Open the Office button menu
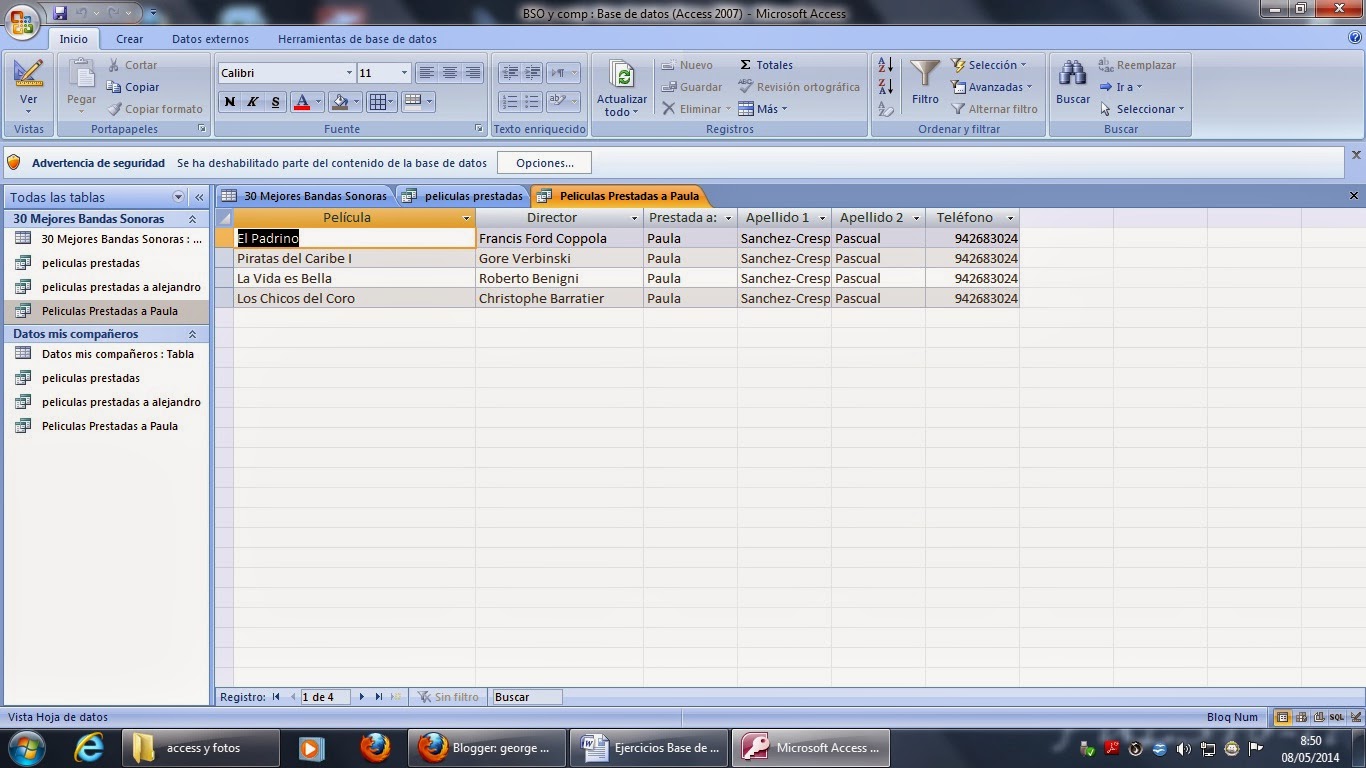The height and width of the screenshot is (768, 1366). click(22, 21)
